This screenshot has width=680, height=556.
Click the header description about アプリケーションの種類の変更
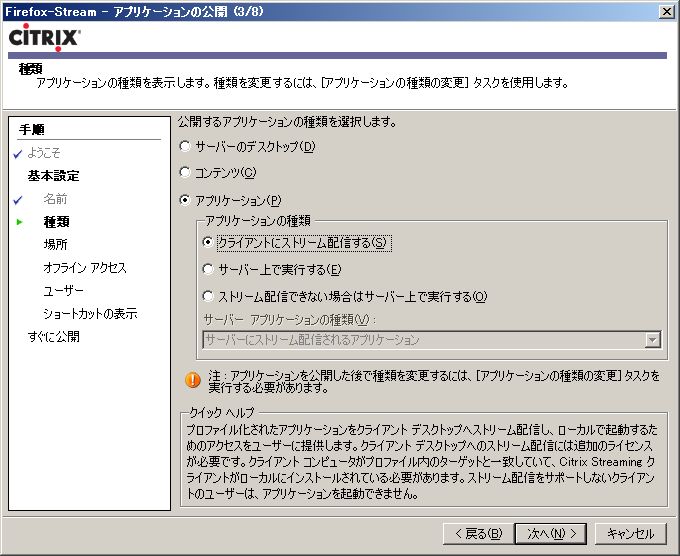coord(302,82)
